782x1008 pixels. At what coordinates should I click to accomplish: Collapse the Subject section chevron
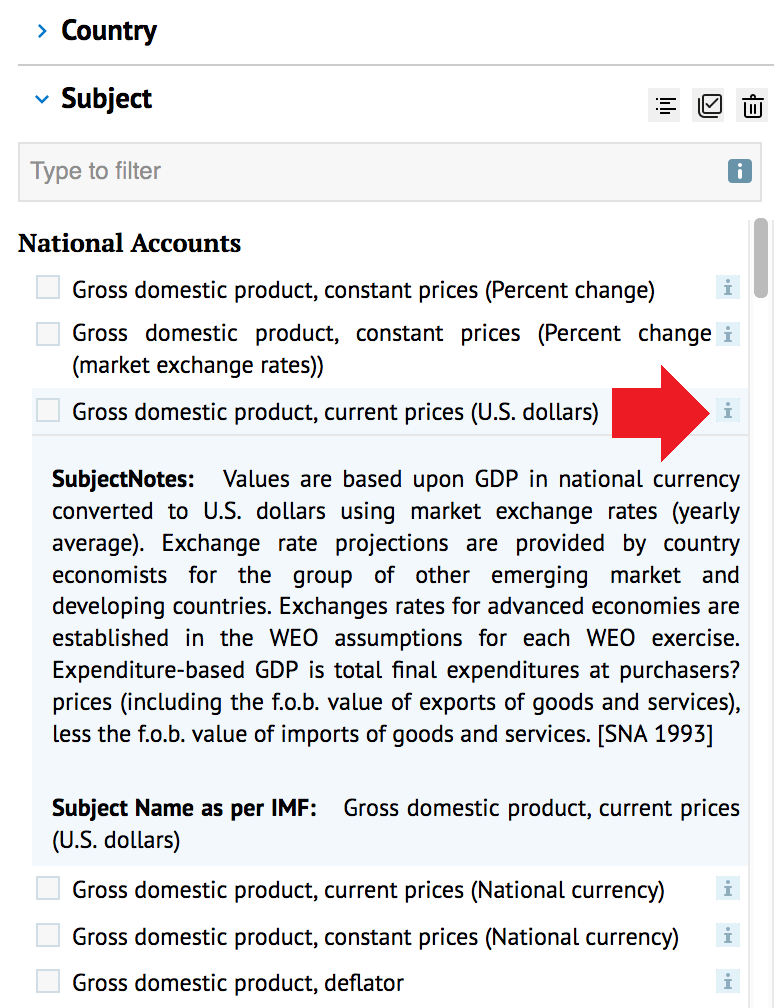point(42,99)
